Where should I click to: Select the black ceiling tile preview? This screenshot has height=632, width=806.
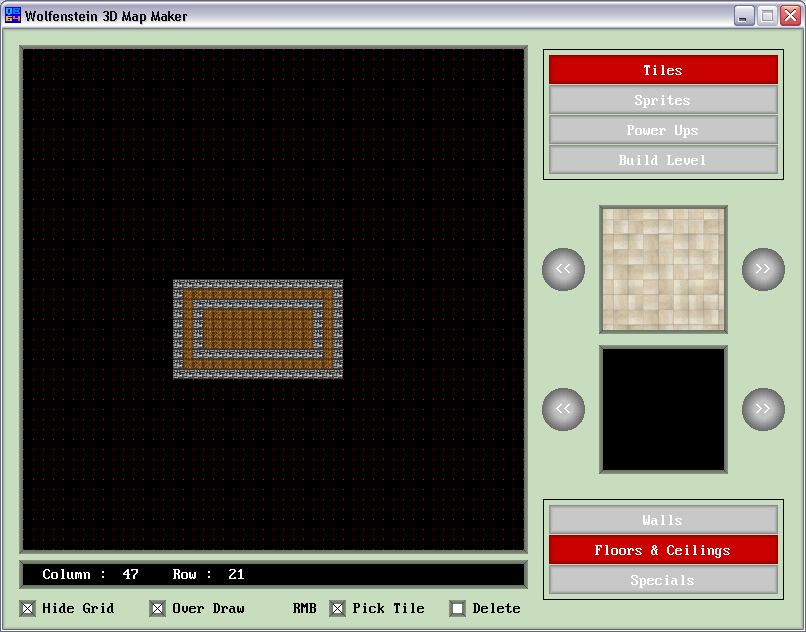[663, 409]
